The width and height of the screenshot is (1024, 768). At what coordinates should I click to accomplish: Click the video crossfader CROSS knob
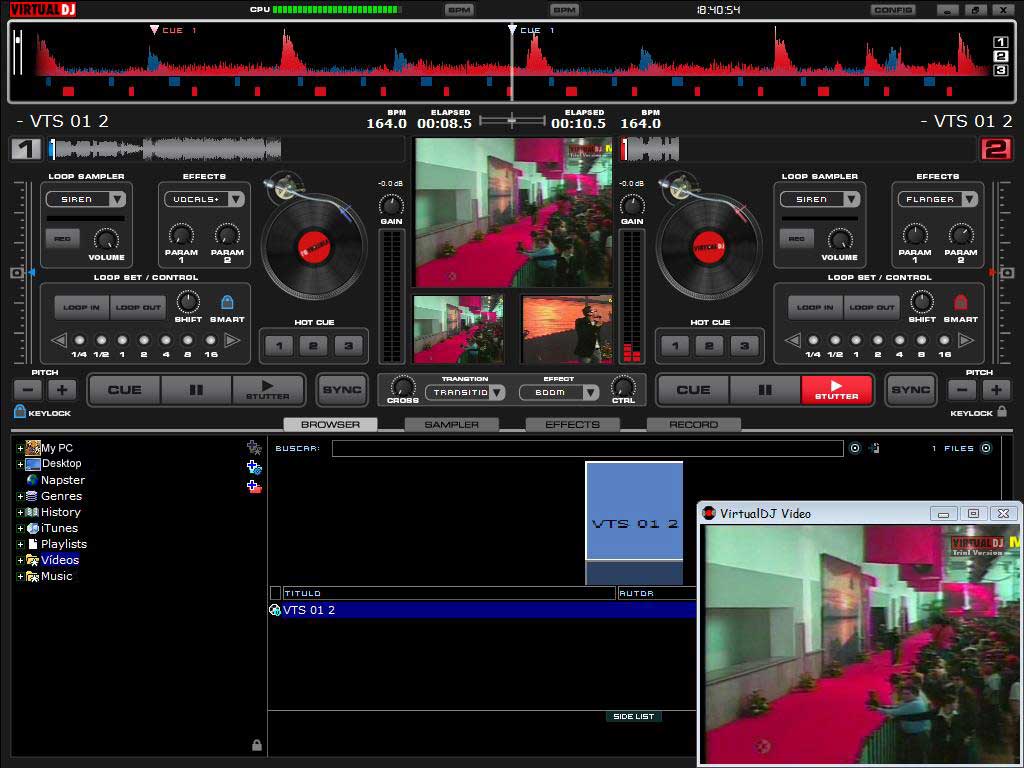[x=402, y=386]
